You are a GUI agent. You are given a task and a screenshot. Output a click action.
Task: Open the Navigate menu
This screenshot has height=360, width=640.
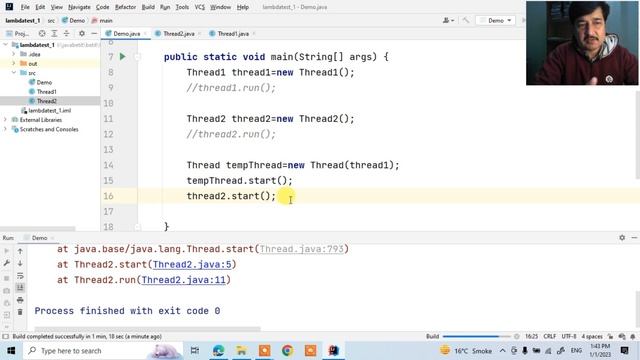click(x=79, y=7)
